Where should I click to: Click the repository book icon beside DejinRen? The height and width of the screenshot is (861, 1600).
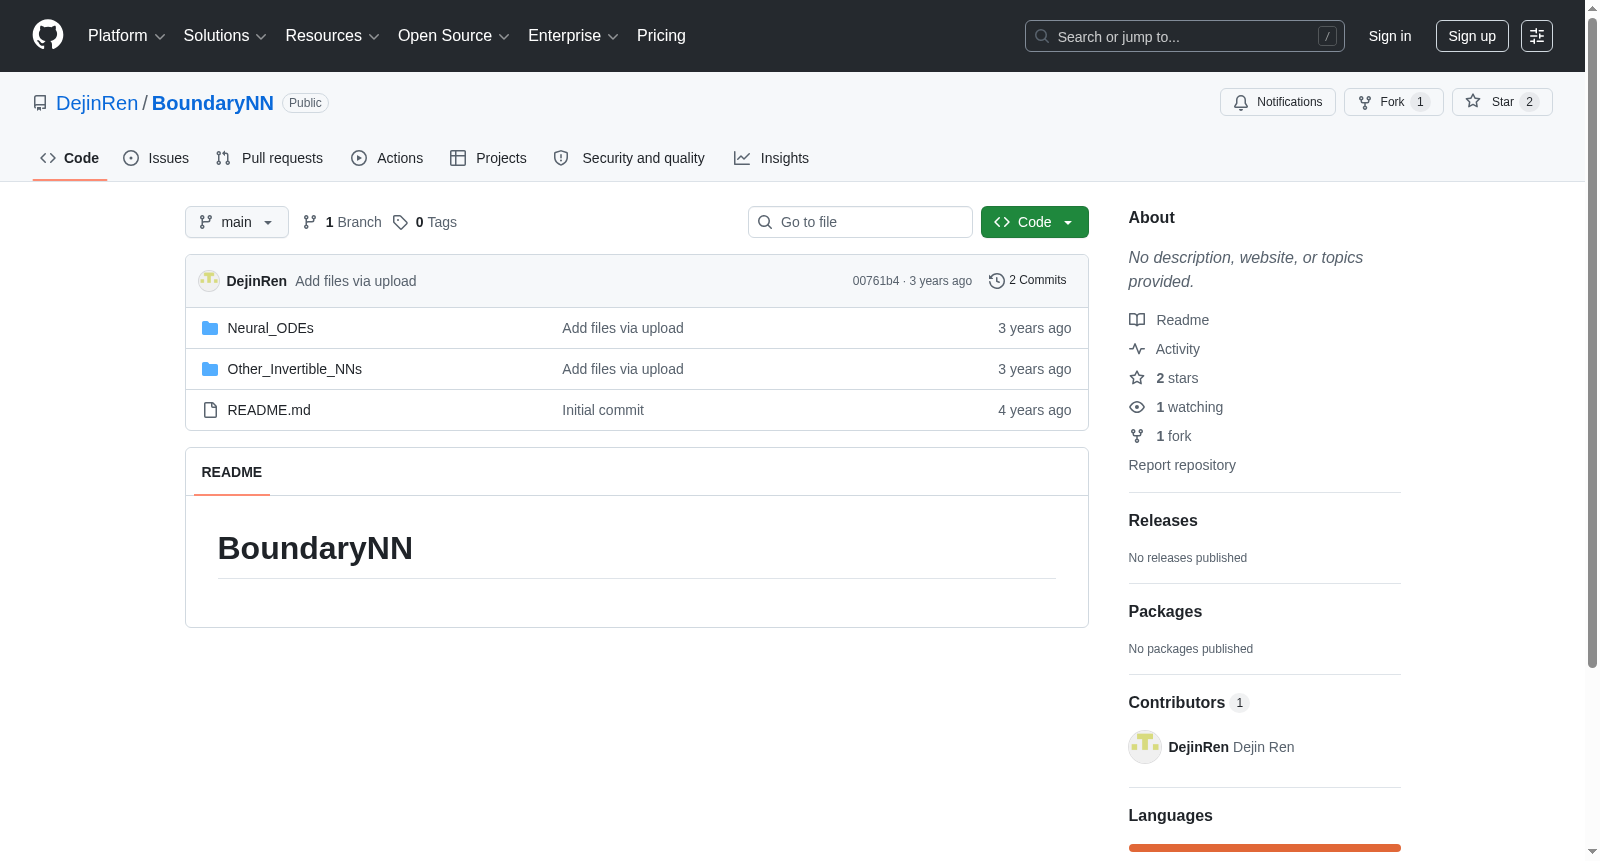coord(40,103)
